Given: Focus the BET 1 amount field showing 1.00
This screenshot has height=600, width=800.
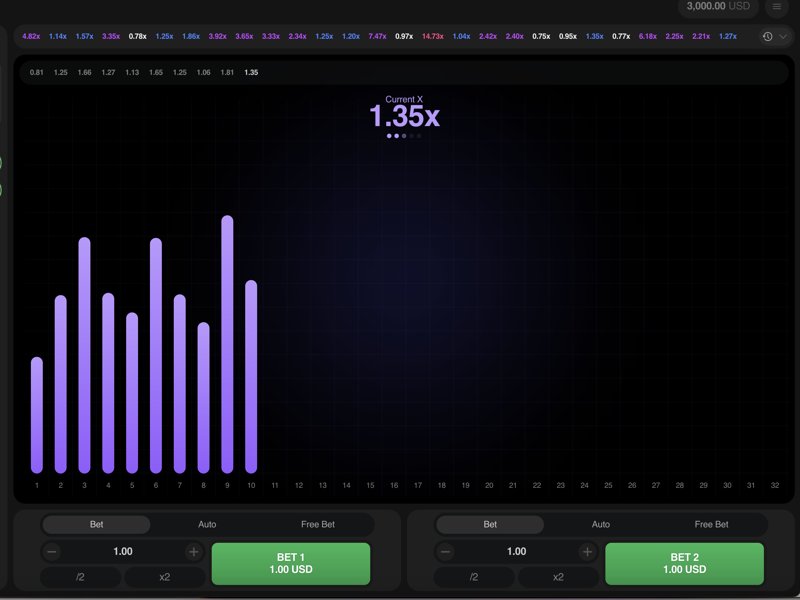Looking at the screenshot, I should (122, 552).
